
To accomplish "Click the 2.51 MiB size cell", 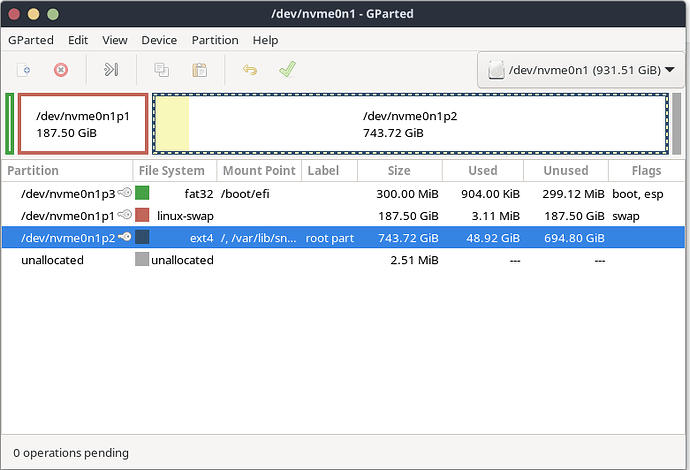I will pyautogui.click(x=414, y=260).
